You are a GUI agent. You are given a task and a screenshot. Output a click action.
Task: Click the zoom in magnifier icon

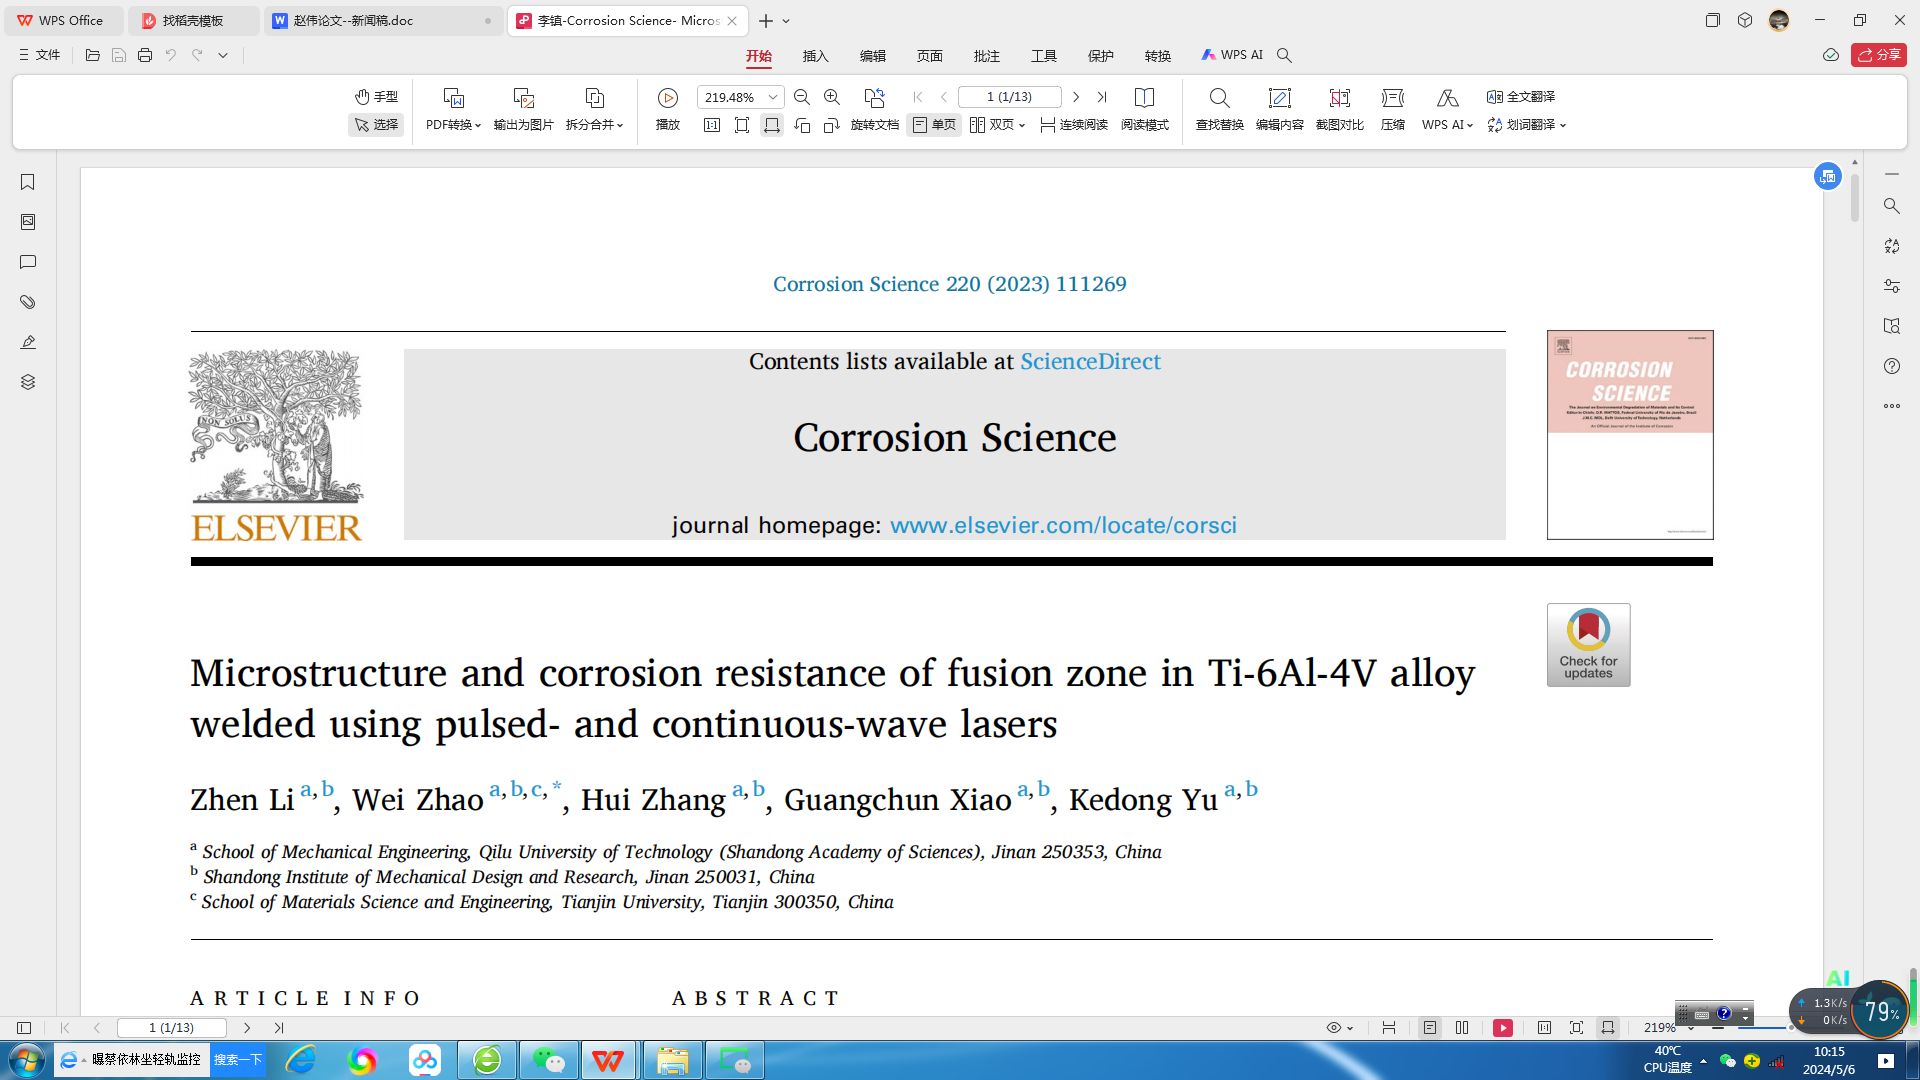point(831,97)
